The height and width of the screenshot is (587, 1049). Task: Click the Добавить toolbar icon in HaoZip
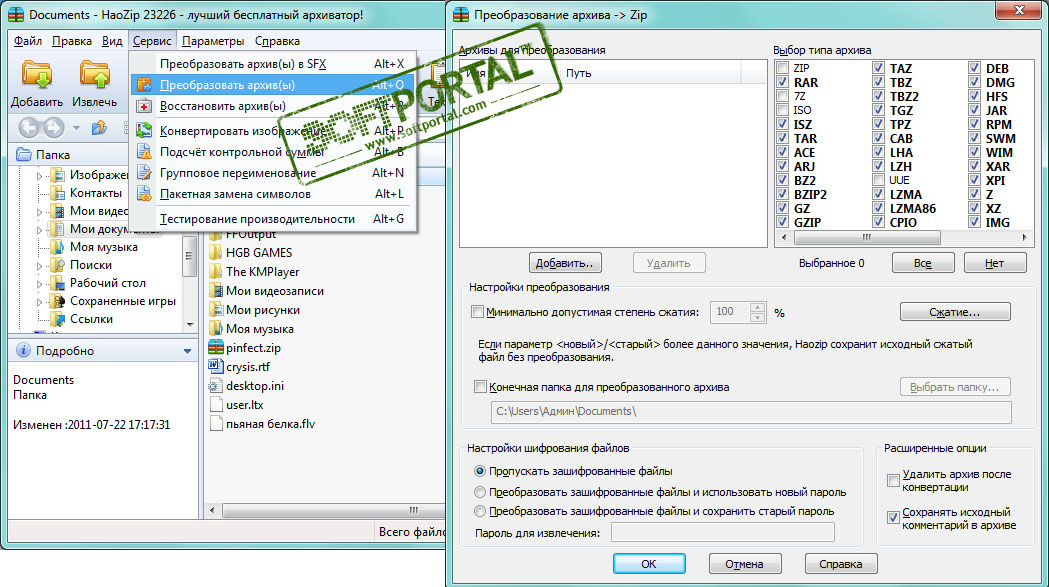pyautogui.click(x=36, y=74)
